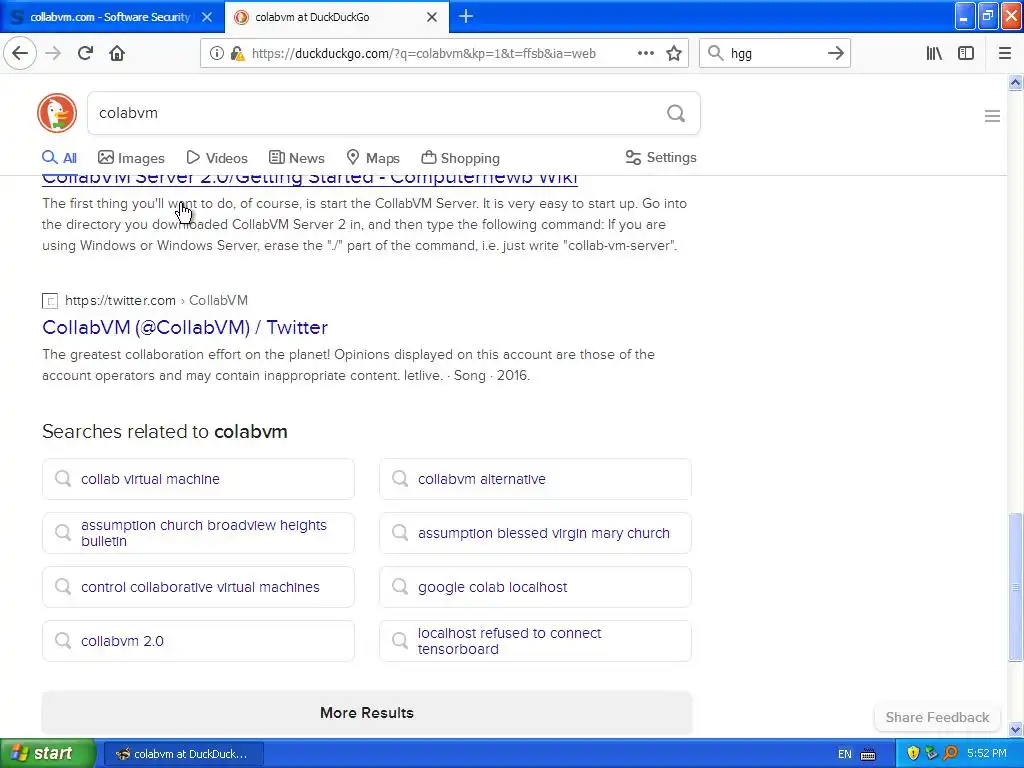Switch to Videos results
The width and height of the screenshot is (1024, 768).
click(217, 158)
